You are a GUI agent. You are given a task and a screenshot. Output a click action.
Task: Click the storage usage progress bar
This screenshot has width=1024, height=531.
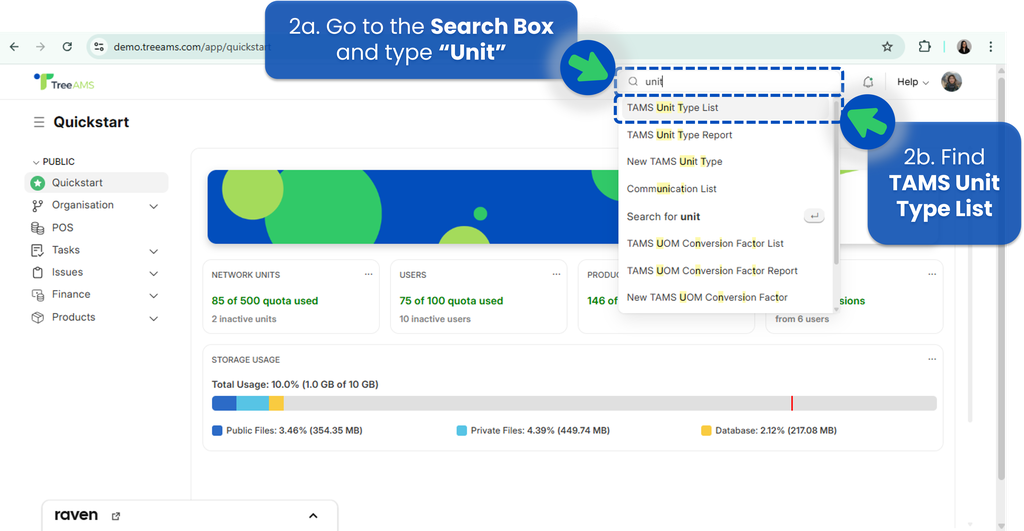tap(574, 403)
